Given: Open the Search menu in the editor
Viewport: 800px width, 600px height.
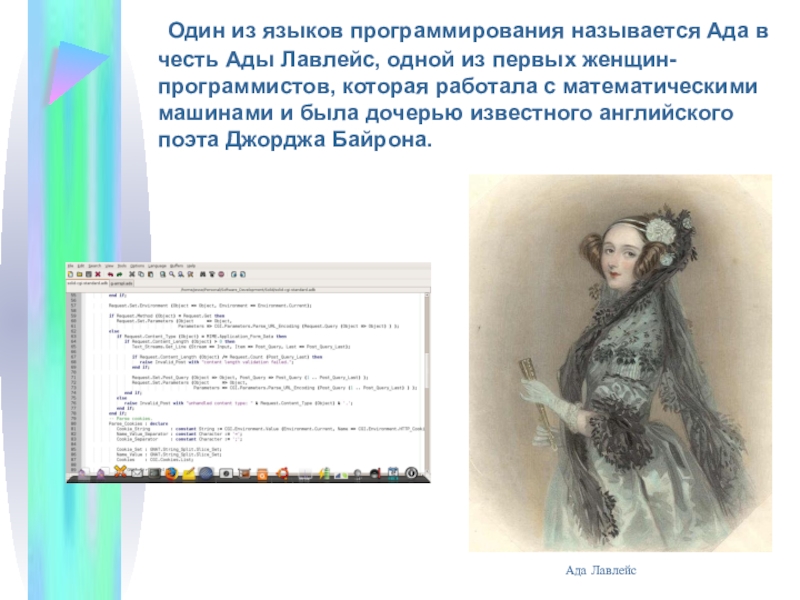Looking at the screenshot, I should (x=95, y=266).
